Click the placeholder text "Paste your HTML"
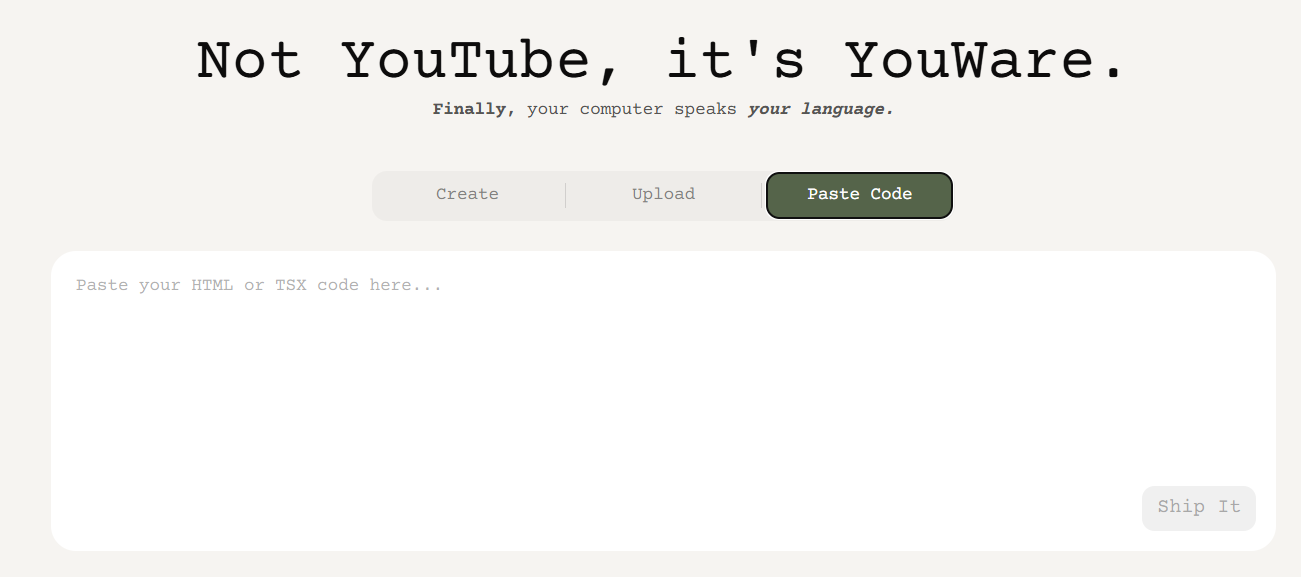Viewport: 1301px width, 577px height. [x=155, y=286]
